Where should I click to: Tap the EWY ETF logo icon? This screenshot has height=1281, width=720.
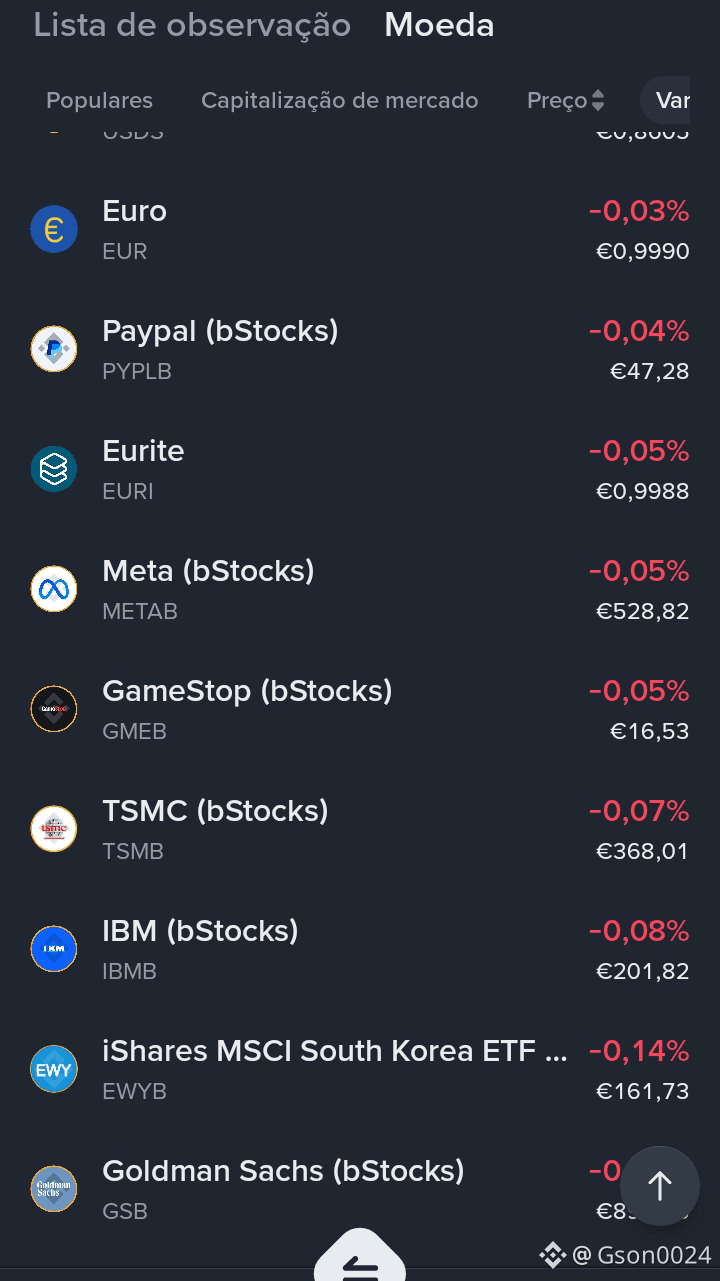tap(54, 1069)
